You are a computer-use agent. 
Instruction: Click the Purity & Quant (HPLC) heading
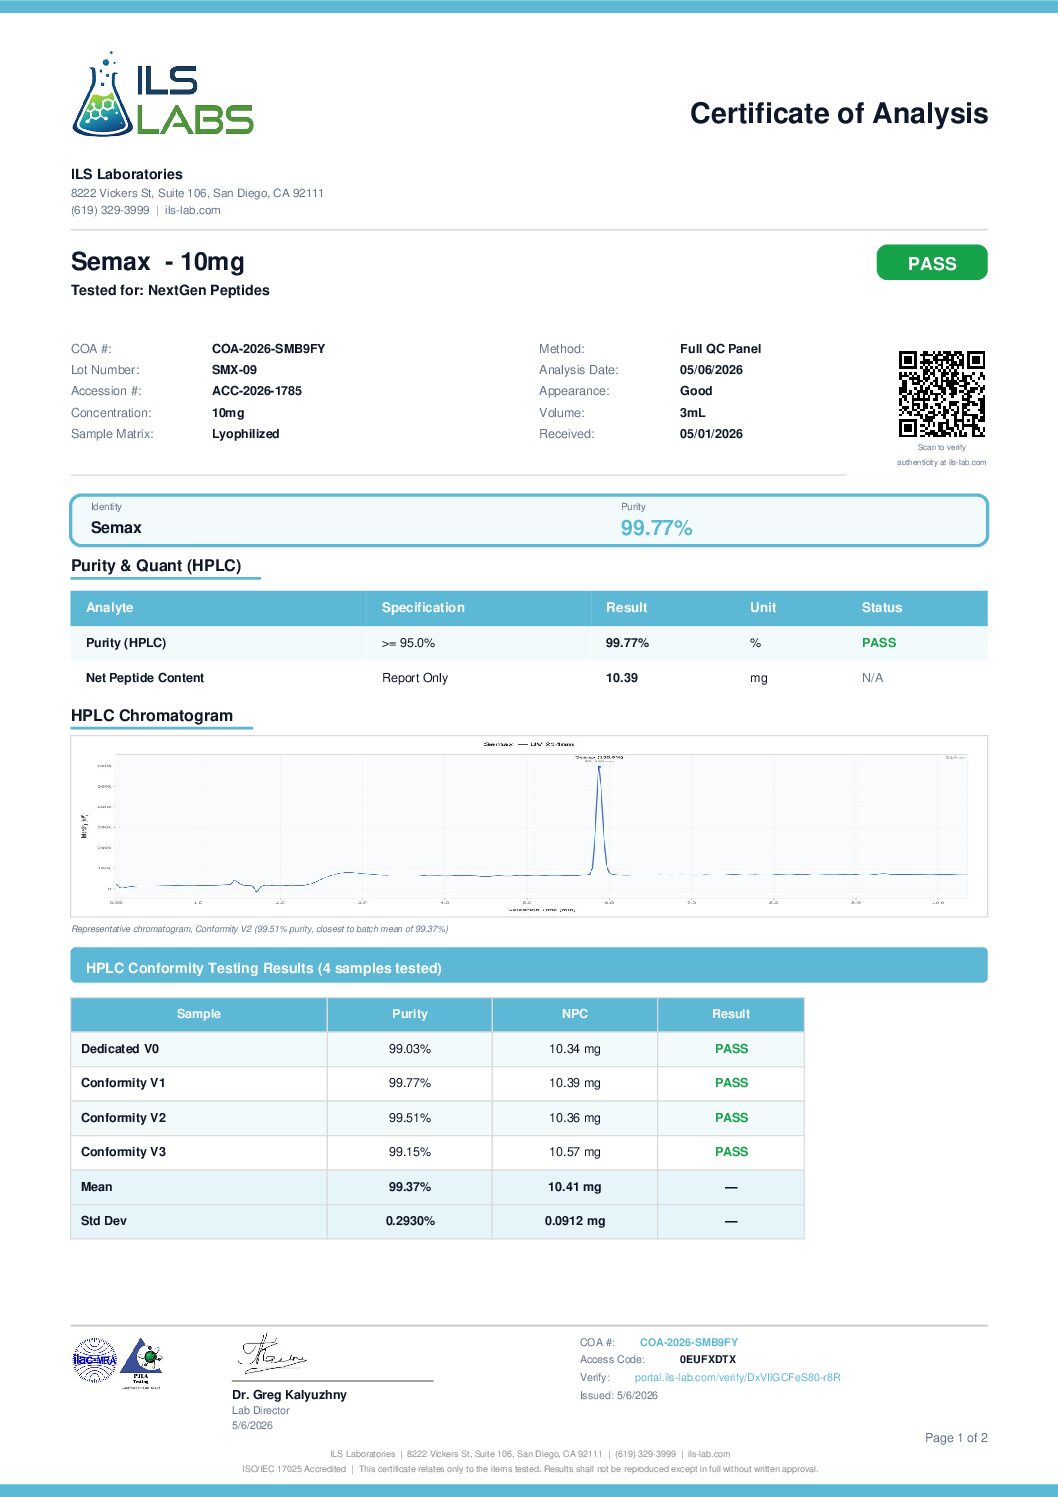click(156, 566)
